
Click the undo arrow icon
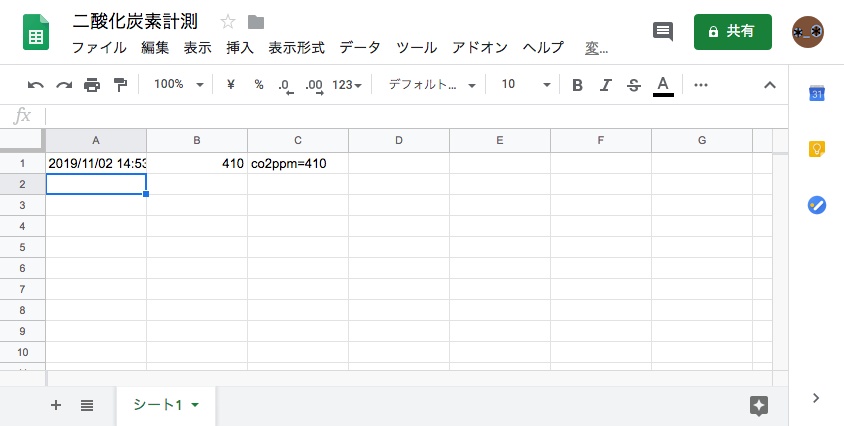[x=36, y=85]
